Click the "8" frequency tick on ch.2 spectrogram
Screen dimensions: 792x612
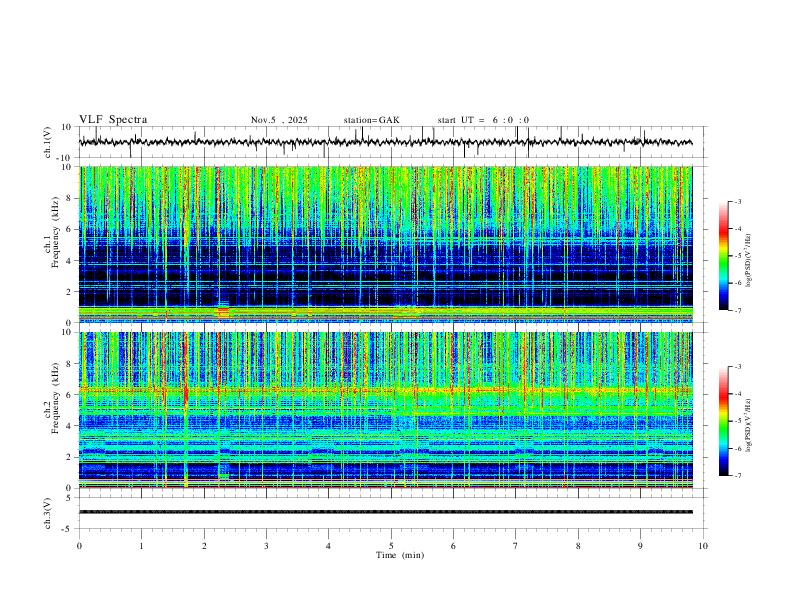pyautogui.click(x=70, y=364)
